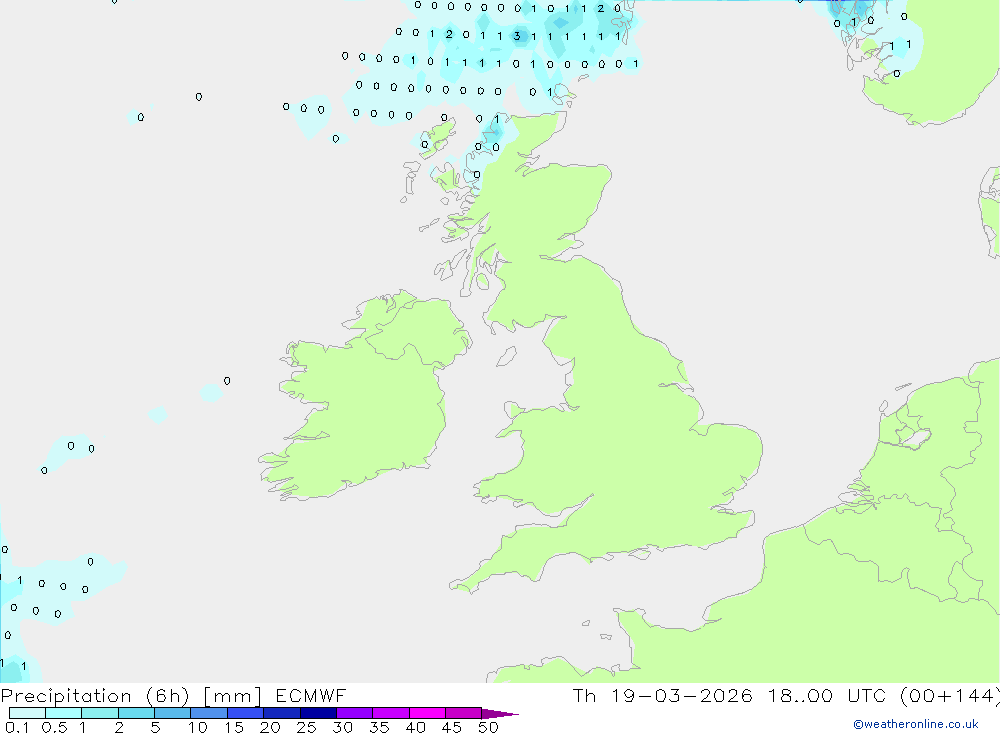Viewport: 1000px width, 733px height.
Task: Click the legend label '10'
Action: [197, 727]
